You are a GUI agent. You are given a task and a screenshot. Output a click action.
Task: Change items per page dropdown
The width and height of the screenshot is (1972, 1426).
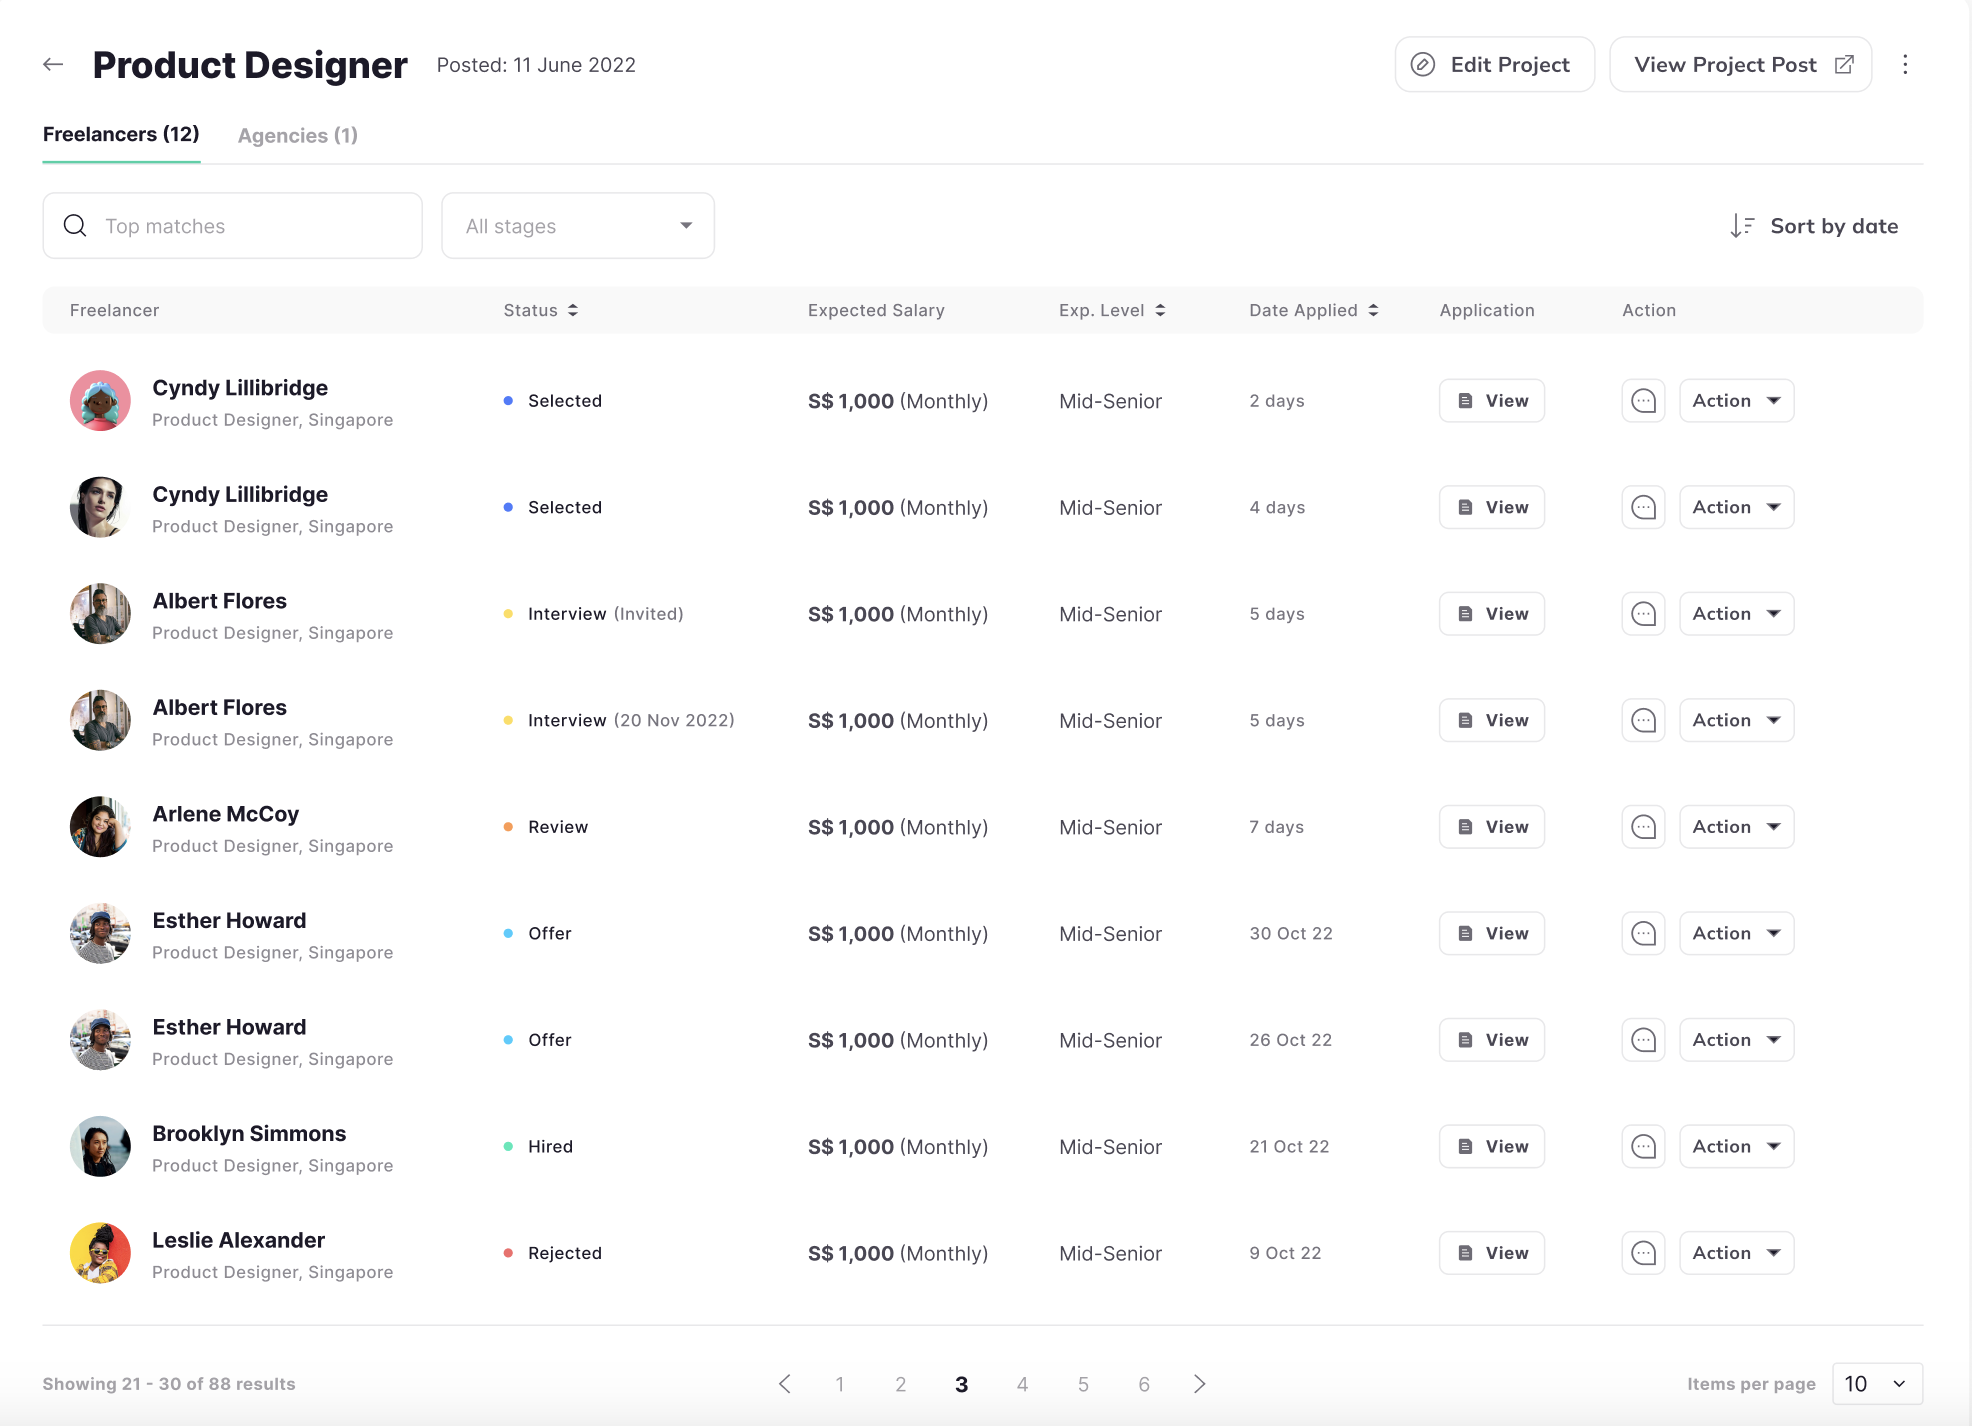click(1876, 1384)
